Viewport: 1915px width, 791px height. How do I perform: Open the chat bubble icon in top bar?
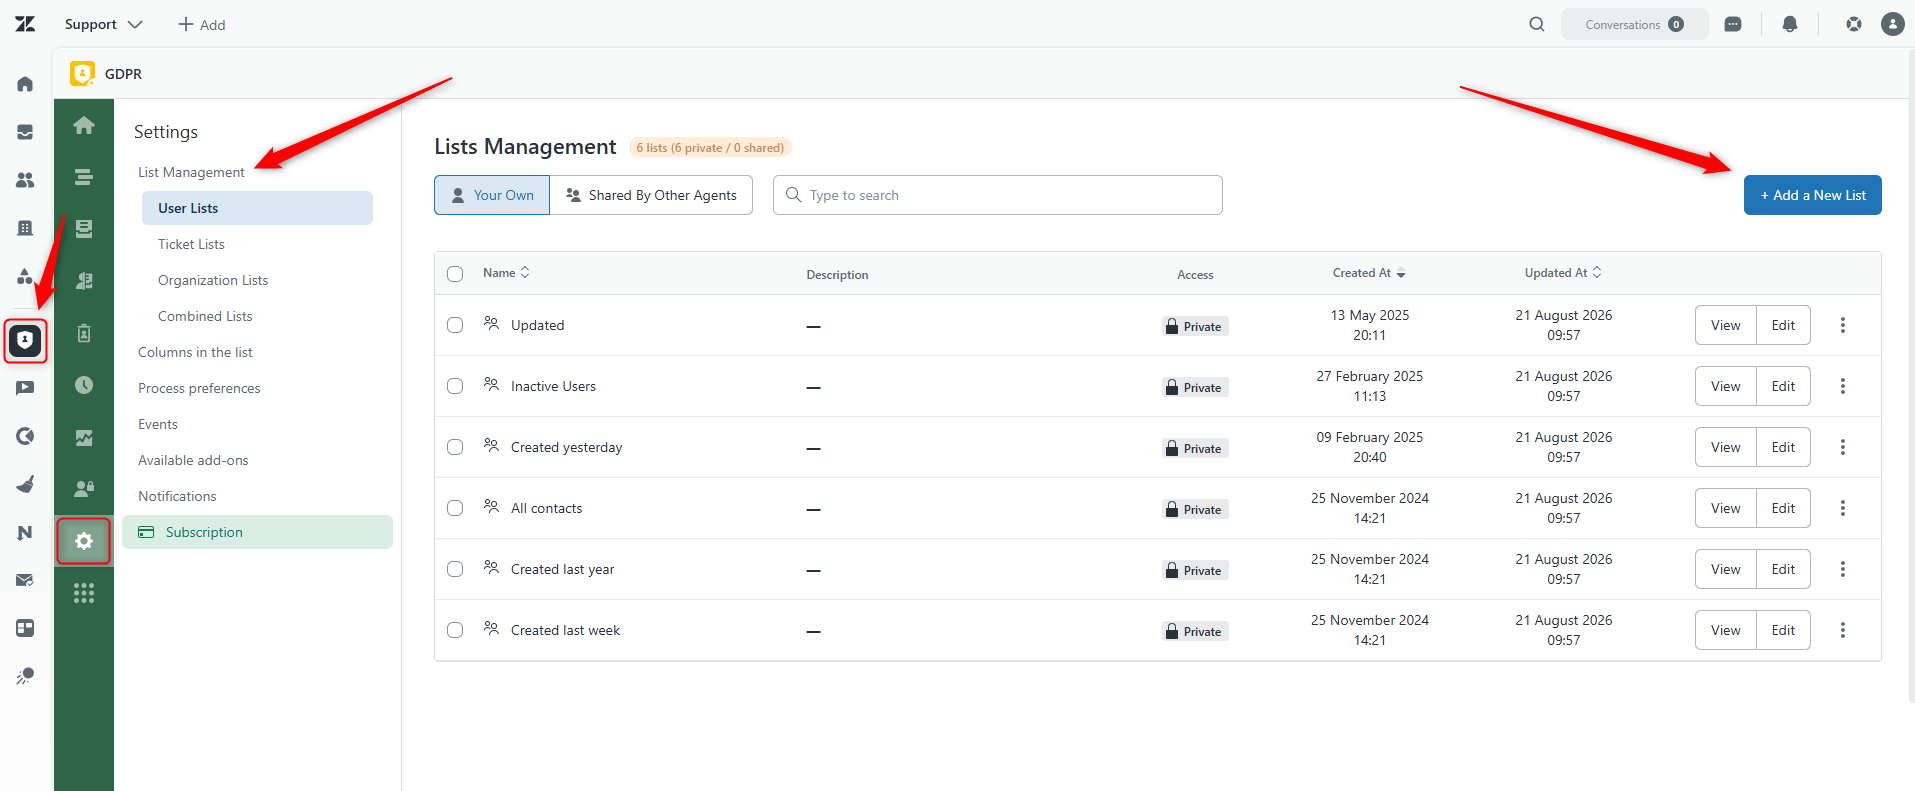click(1733, 24)
